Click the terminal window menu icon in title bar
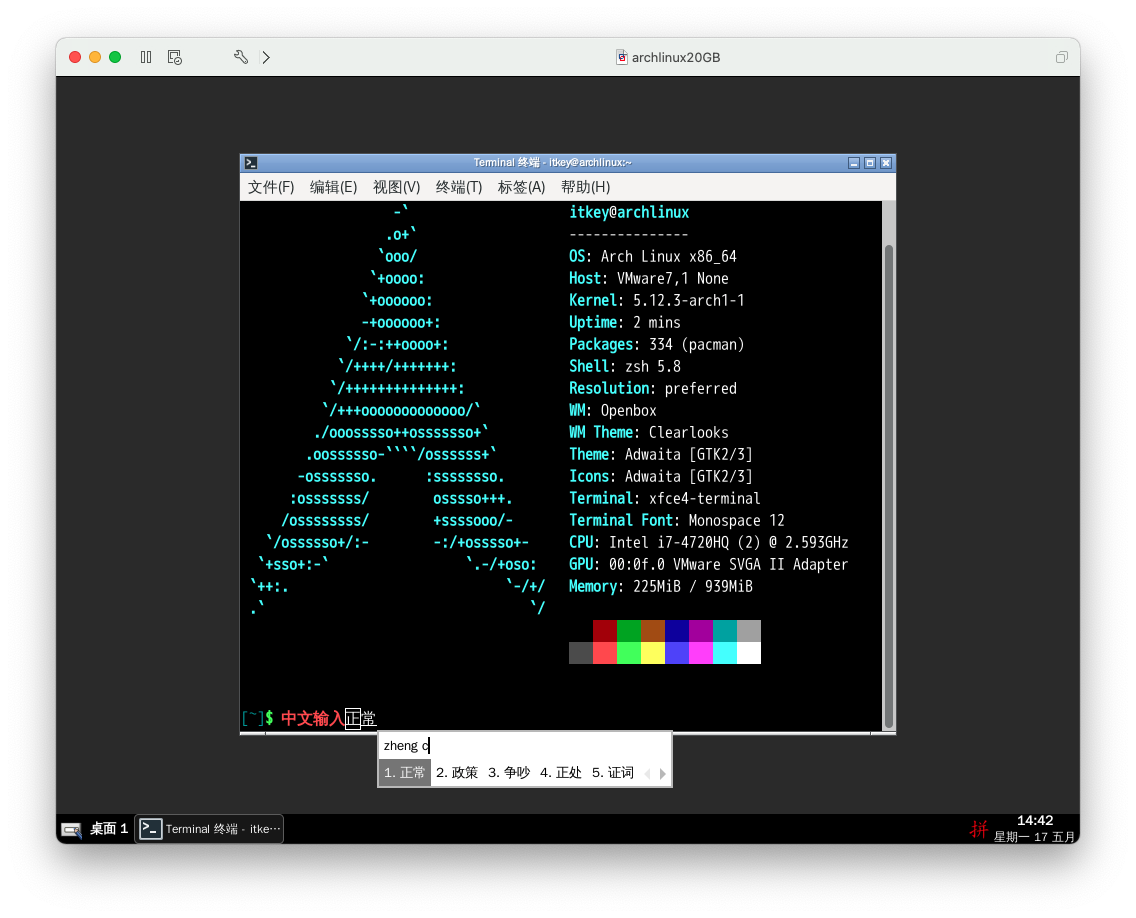The width and height of the screenshot is (1136, 918). point(251,163)
